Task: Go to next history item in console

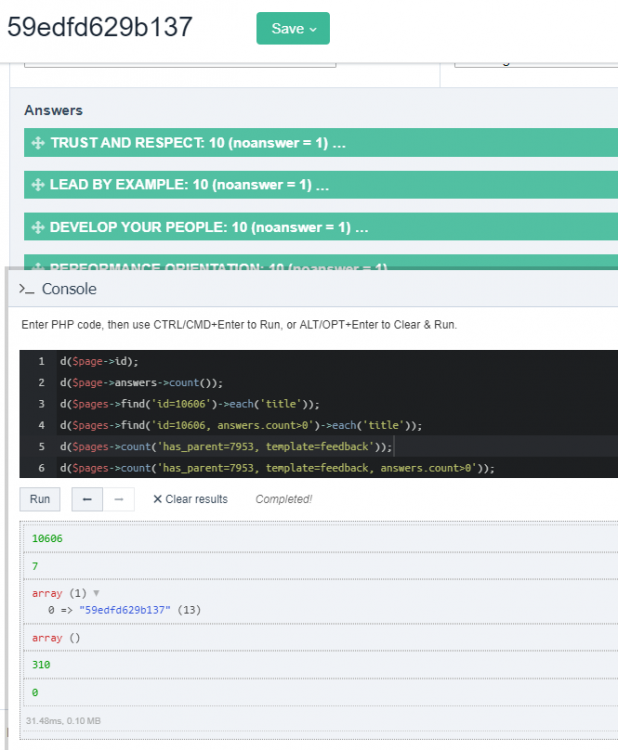Action: 117,499
